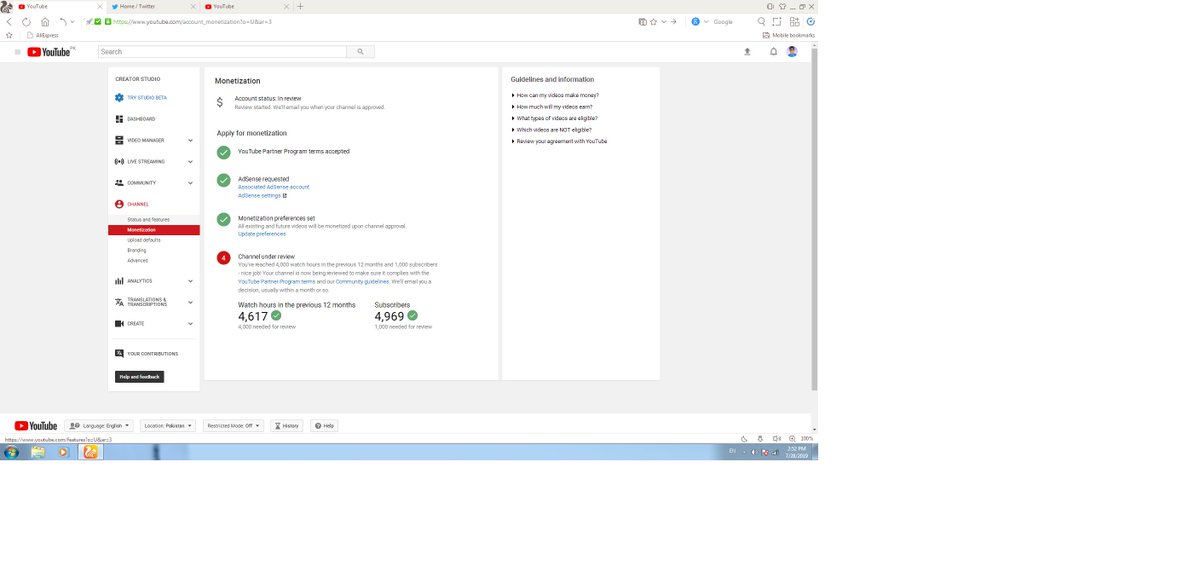Show notifications via the bell icon
Image resolution: width=1200 pixels, height=566 pixels.
[773, 52]
